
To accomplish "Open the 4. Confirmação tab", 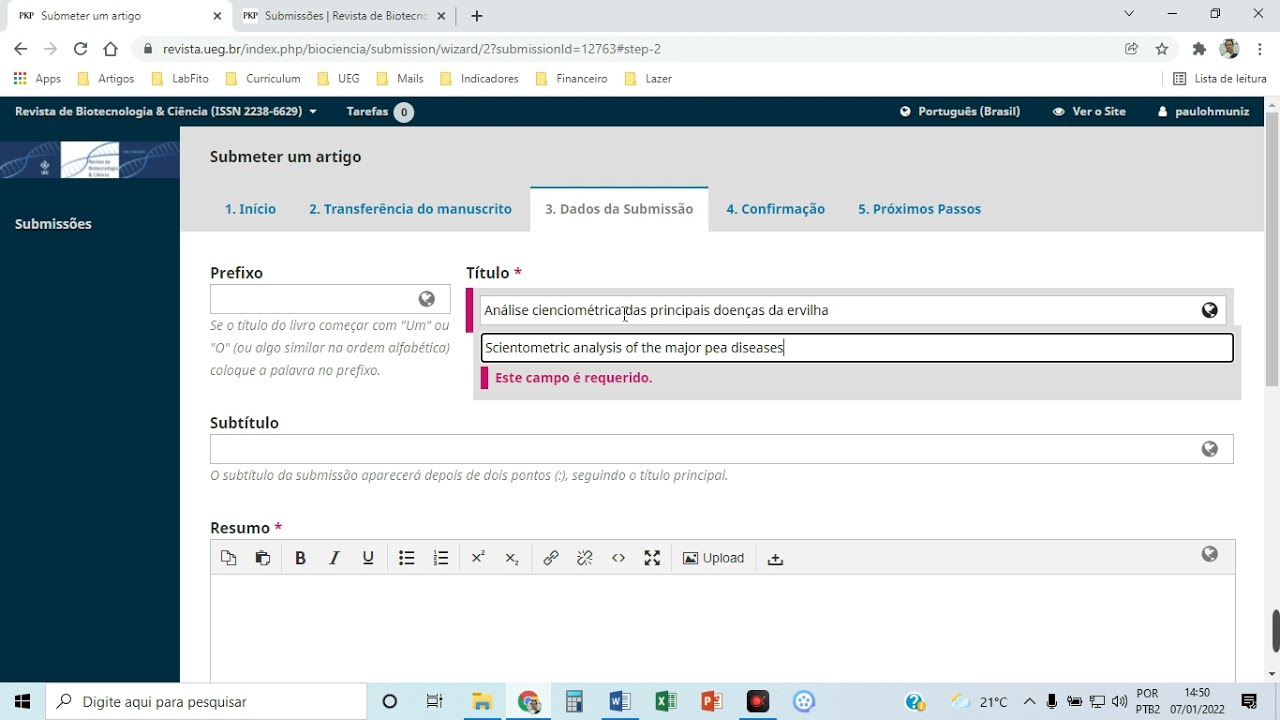I will pyautogui.click(x=775, y=209).
